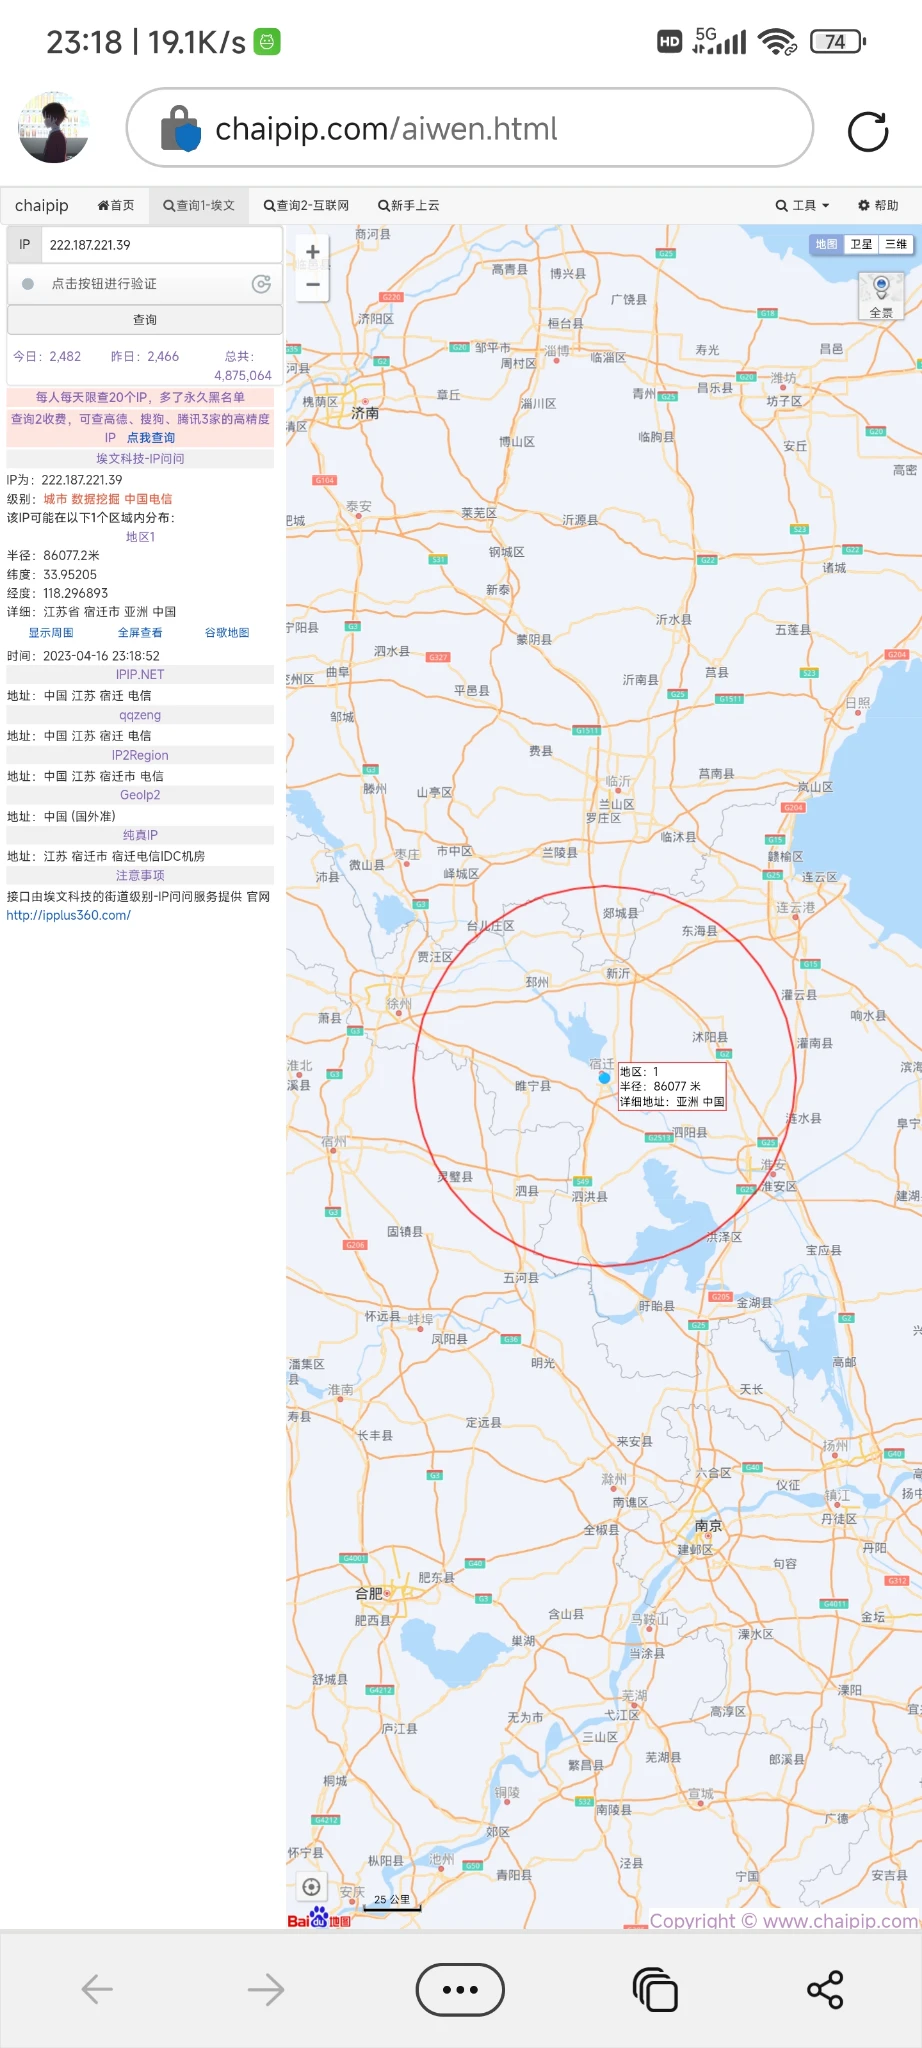Zoom in the map with plus button
The image size is (922, 2048).
coord(313,252)
